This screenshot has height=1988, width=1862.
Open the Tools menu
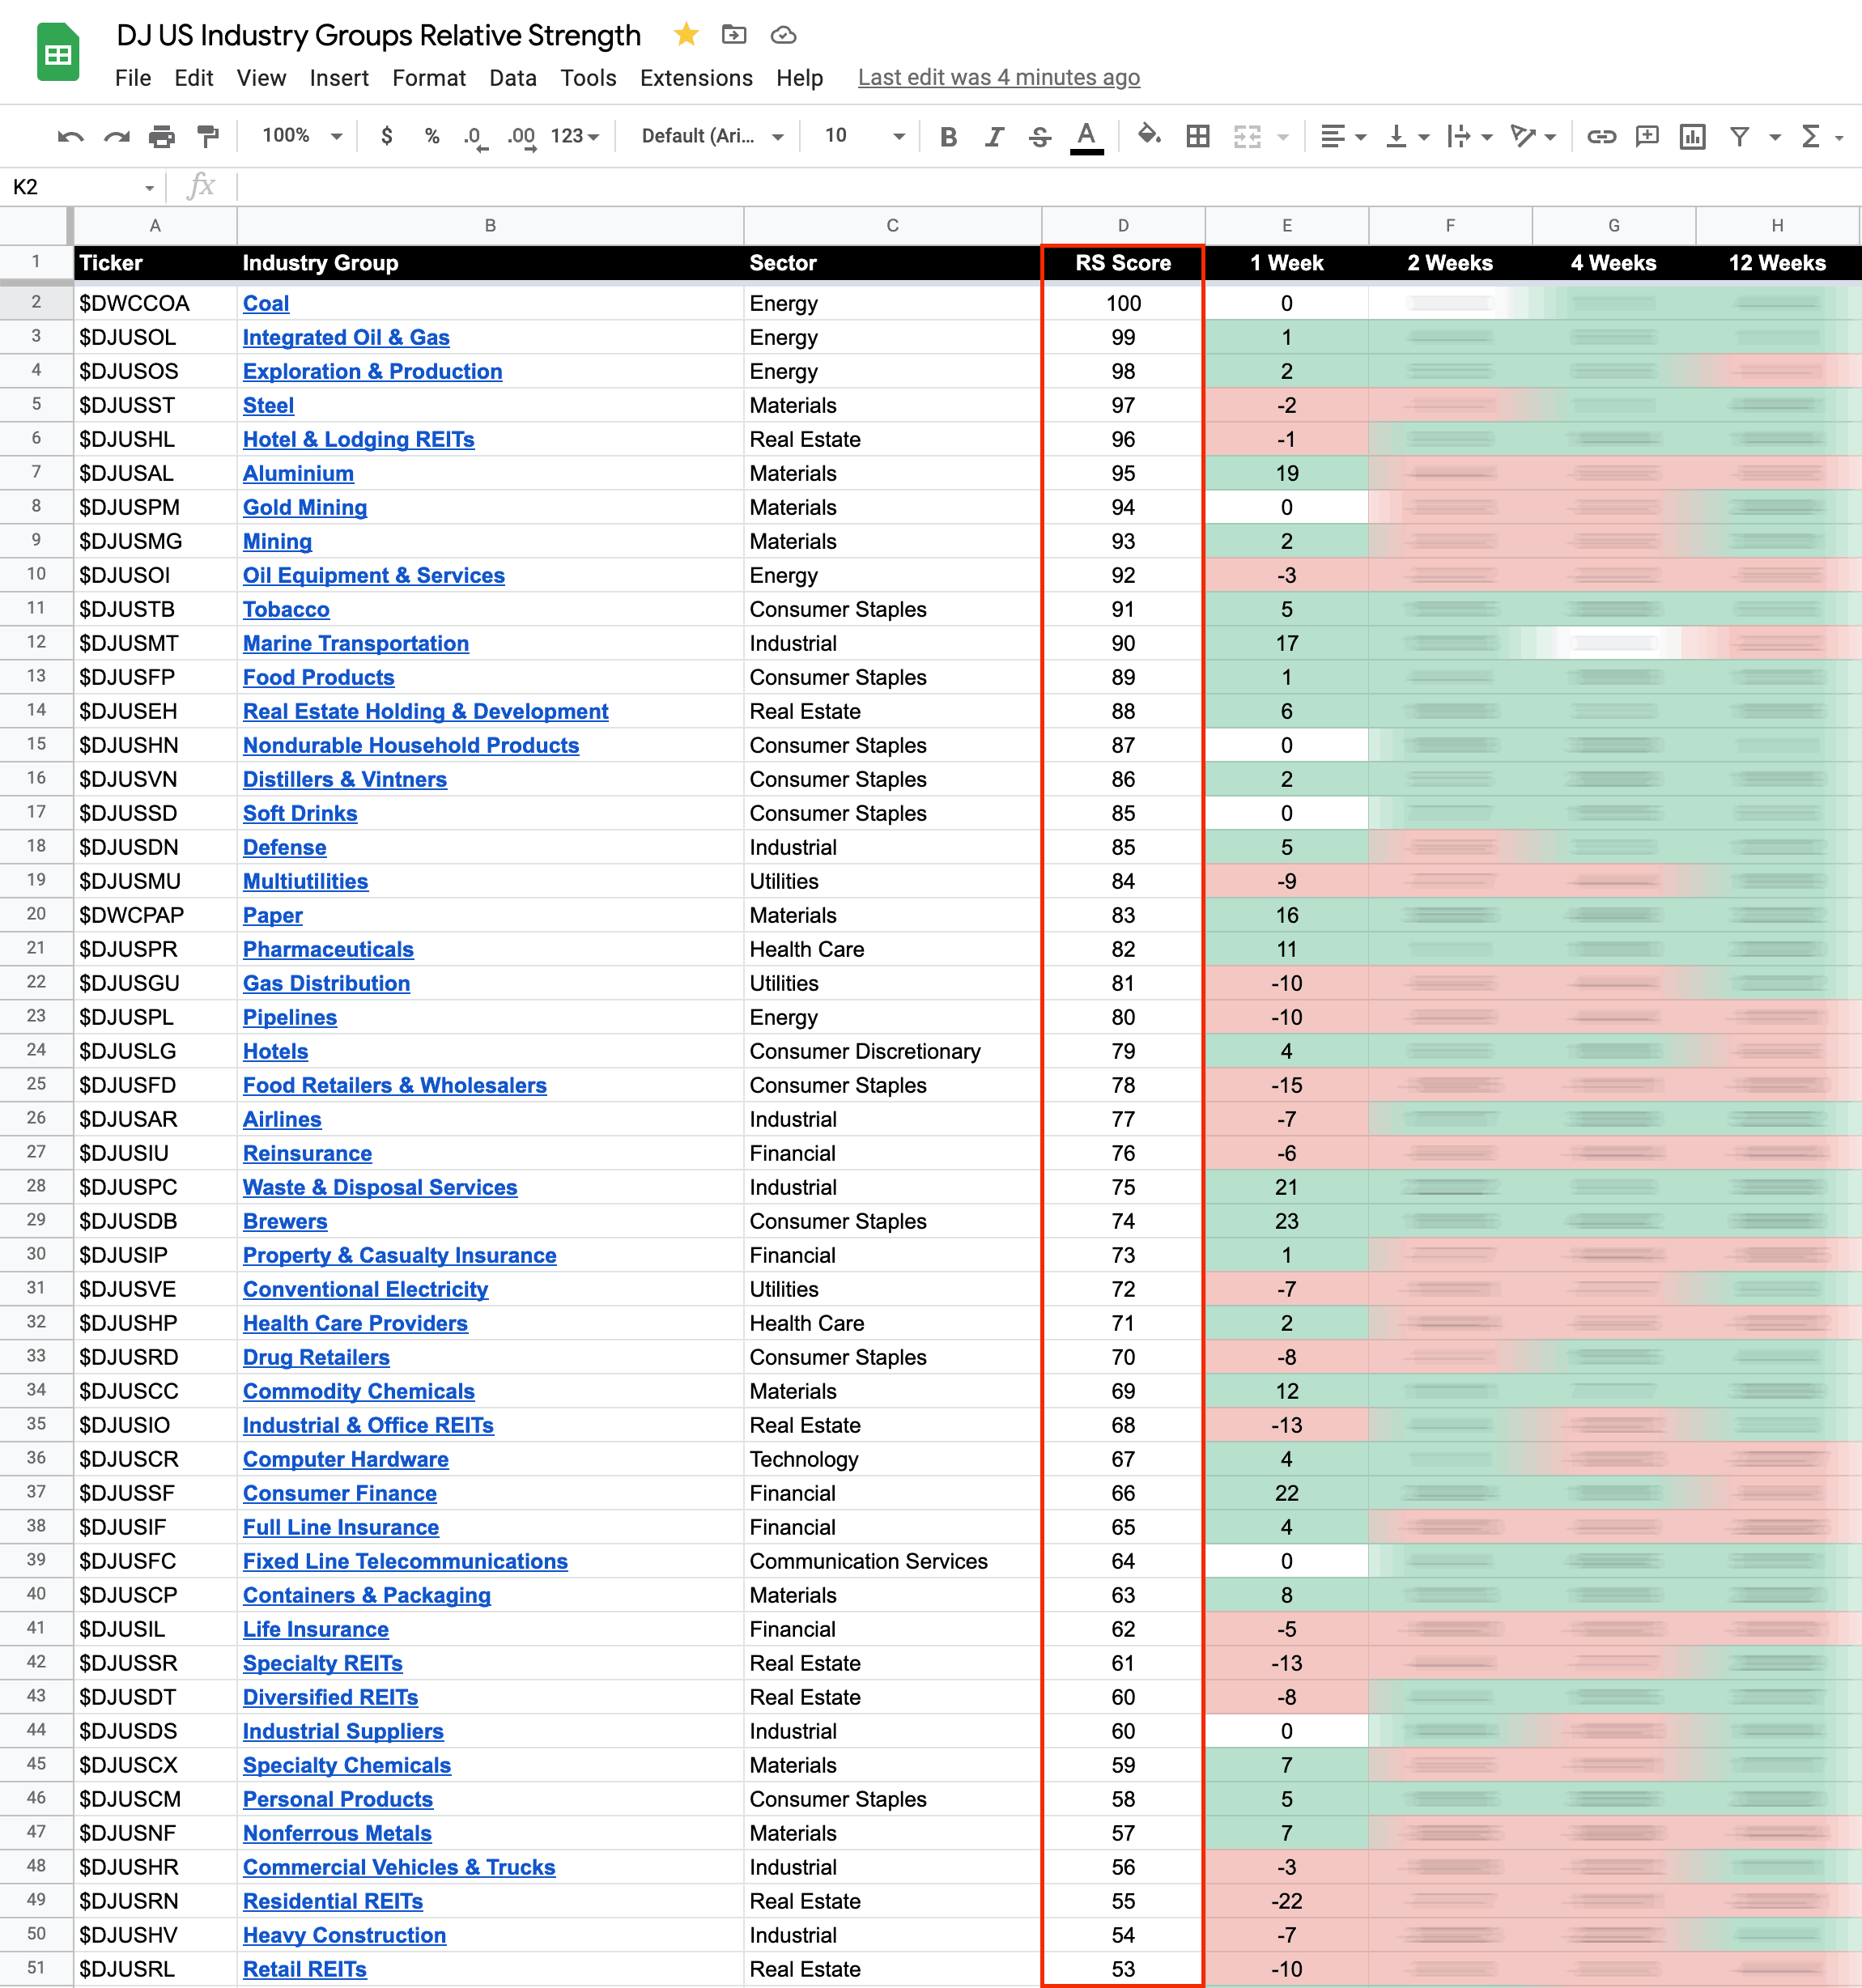588,78
